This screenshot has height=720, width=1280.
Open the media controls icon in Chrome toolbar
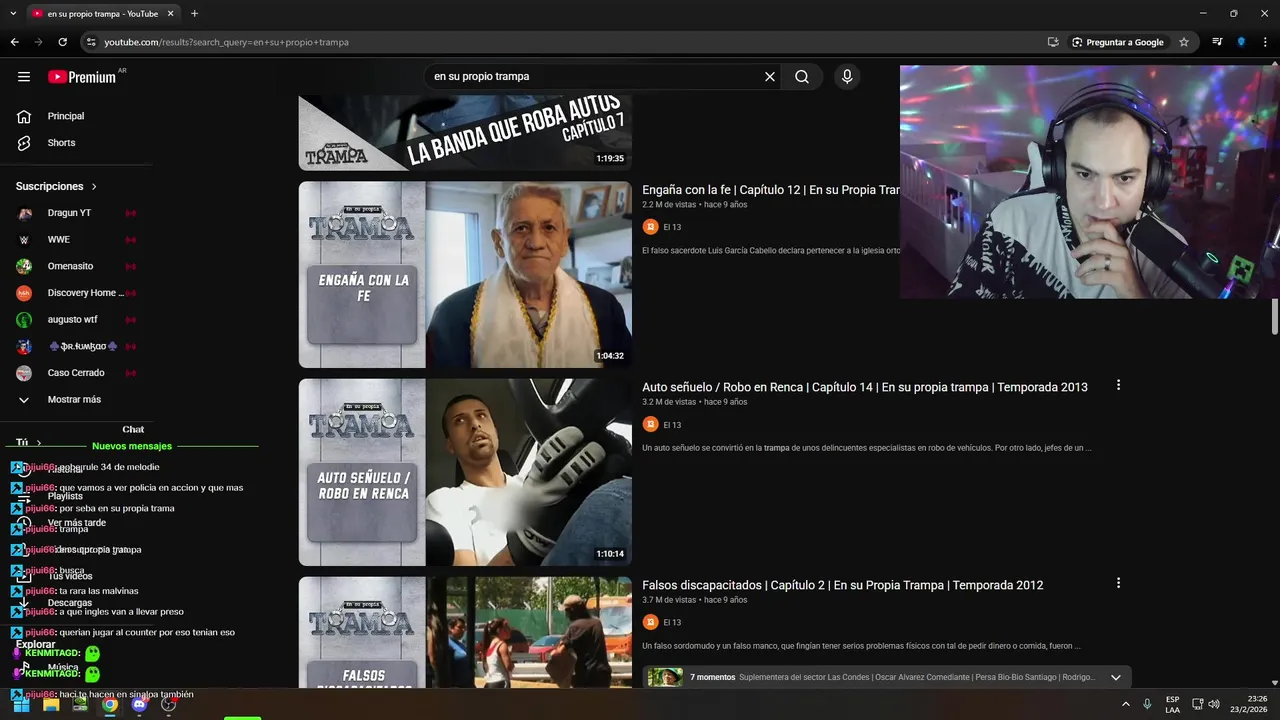click(x=1217, y=42)
